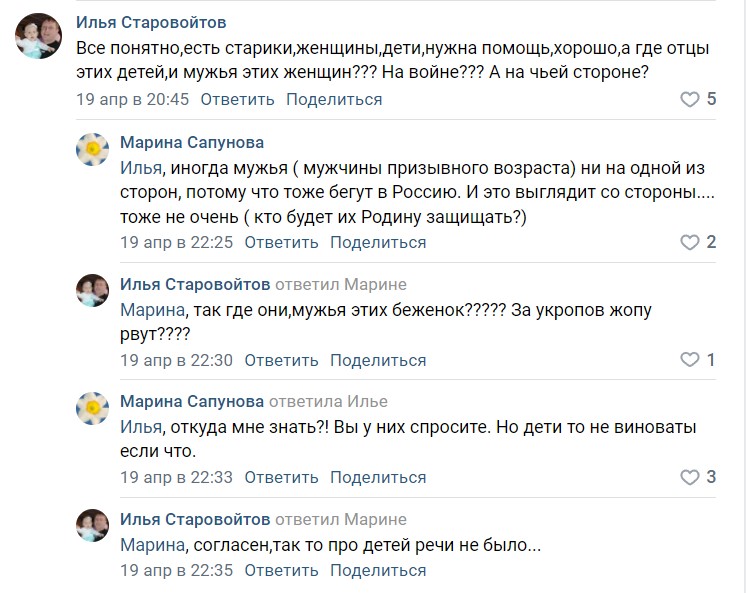This screenshot has height=593, width=746.
Task: Like Марина's comment posted at 22:25
Action: point(689,242)
